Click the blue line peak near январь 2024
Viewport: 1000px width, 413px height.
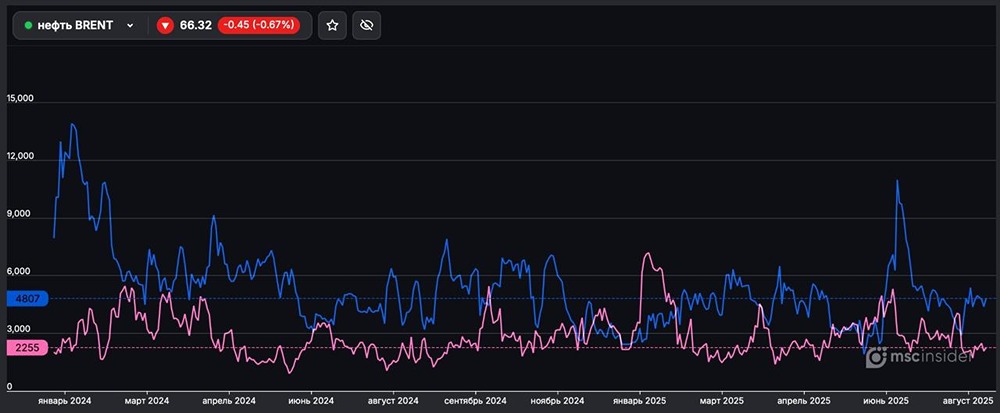72,124
